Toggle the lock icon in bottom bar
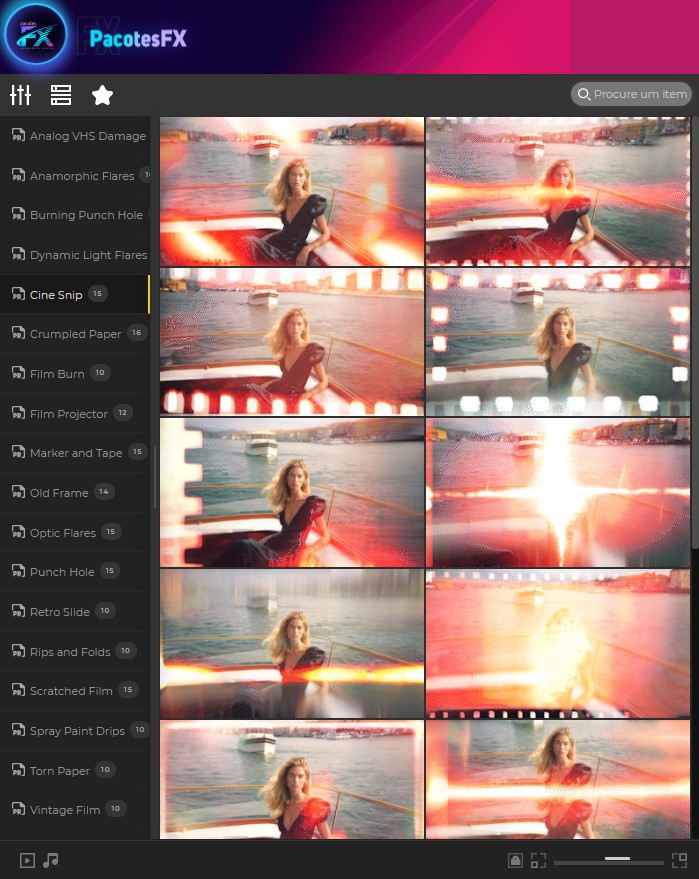The image size is (699, 879). point(515,860)
